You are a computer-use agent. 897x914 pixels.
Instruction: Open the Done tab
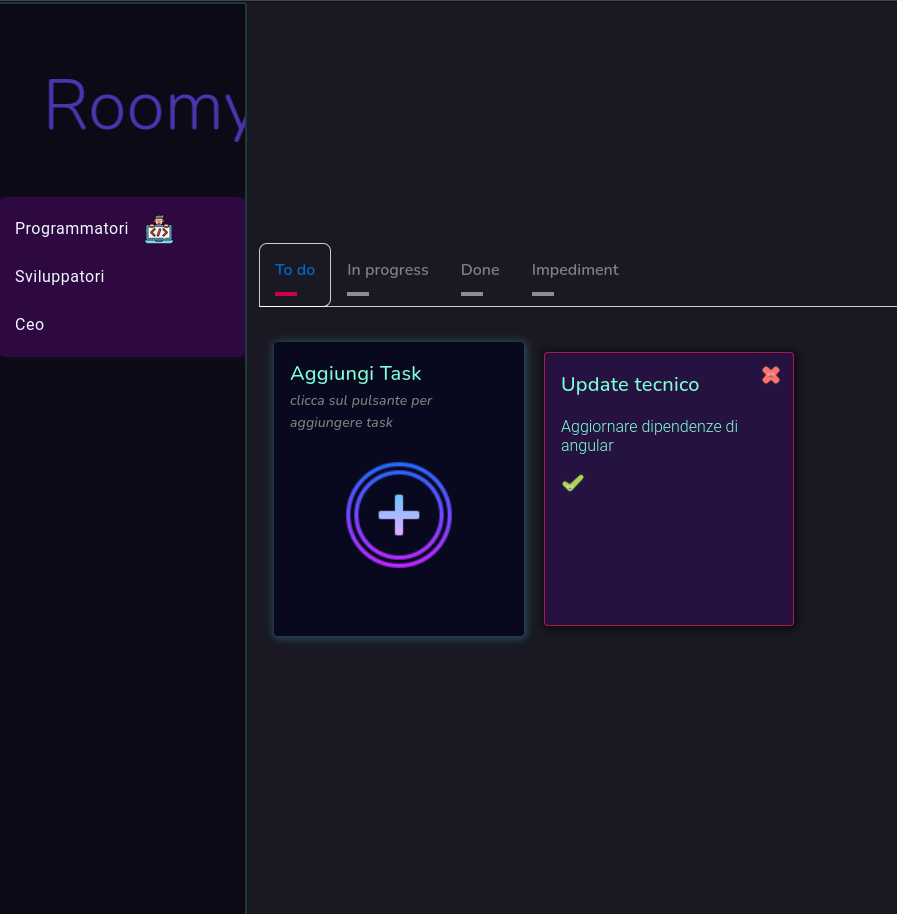[480, 269]
